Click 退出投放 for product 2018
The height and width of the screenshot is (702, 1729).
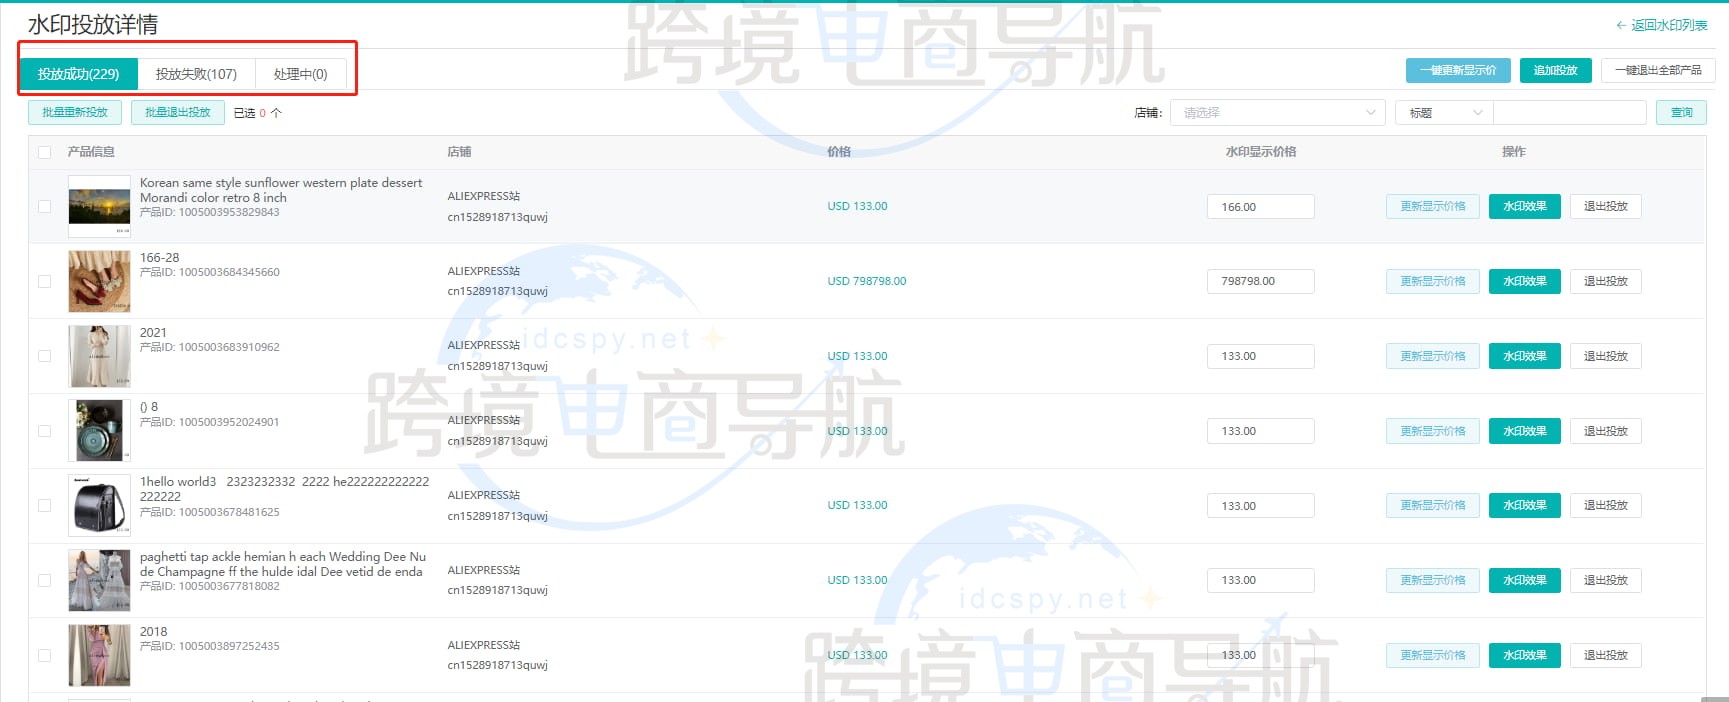coord(1605,655)
